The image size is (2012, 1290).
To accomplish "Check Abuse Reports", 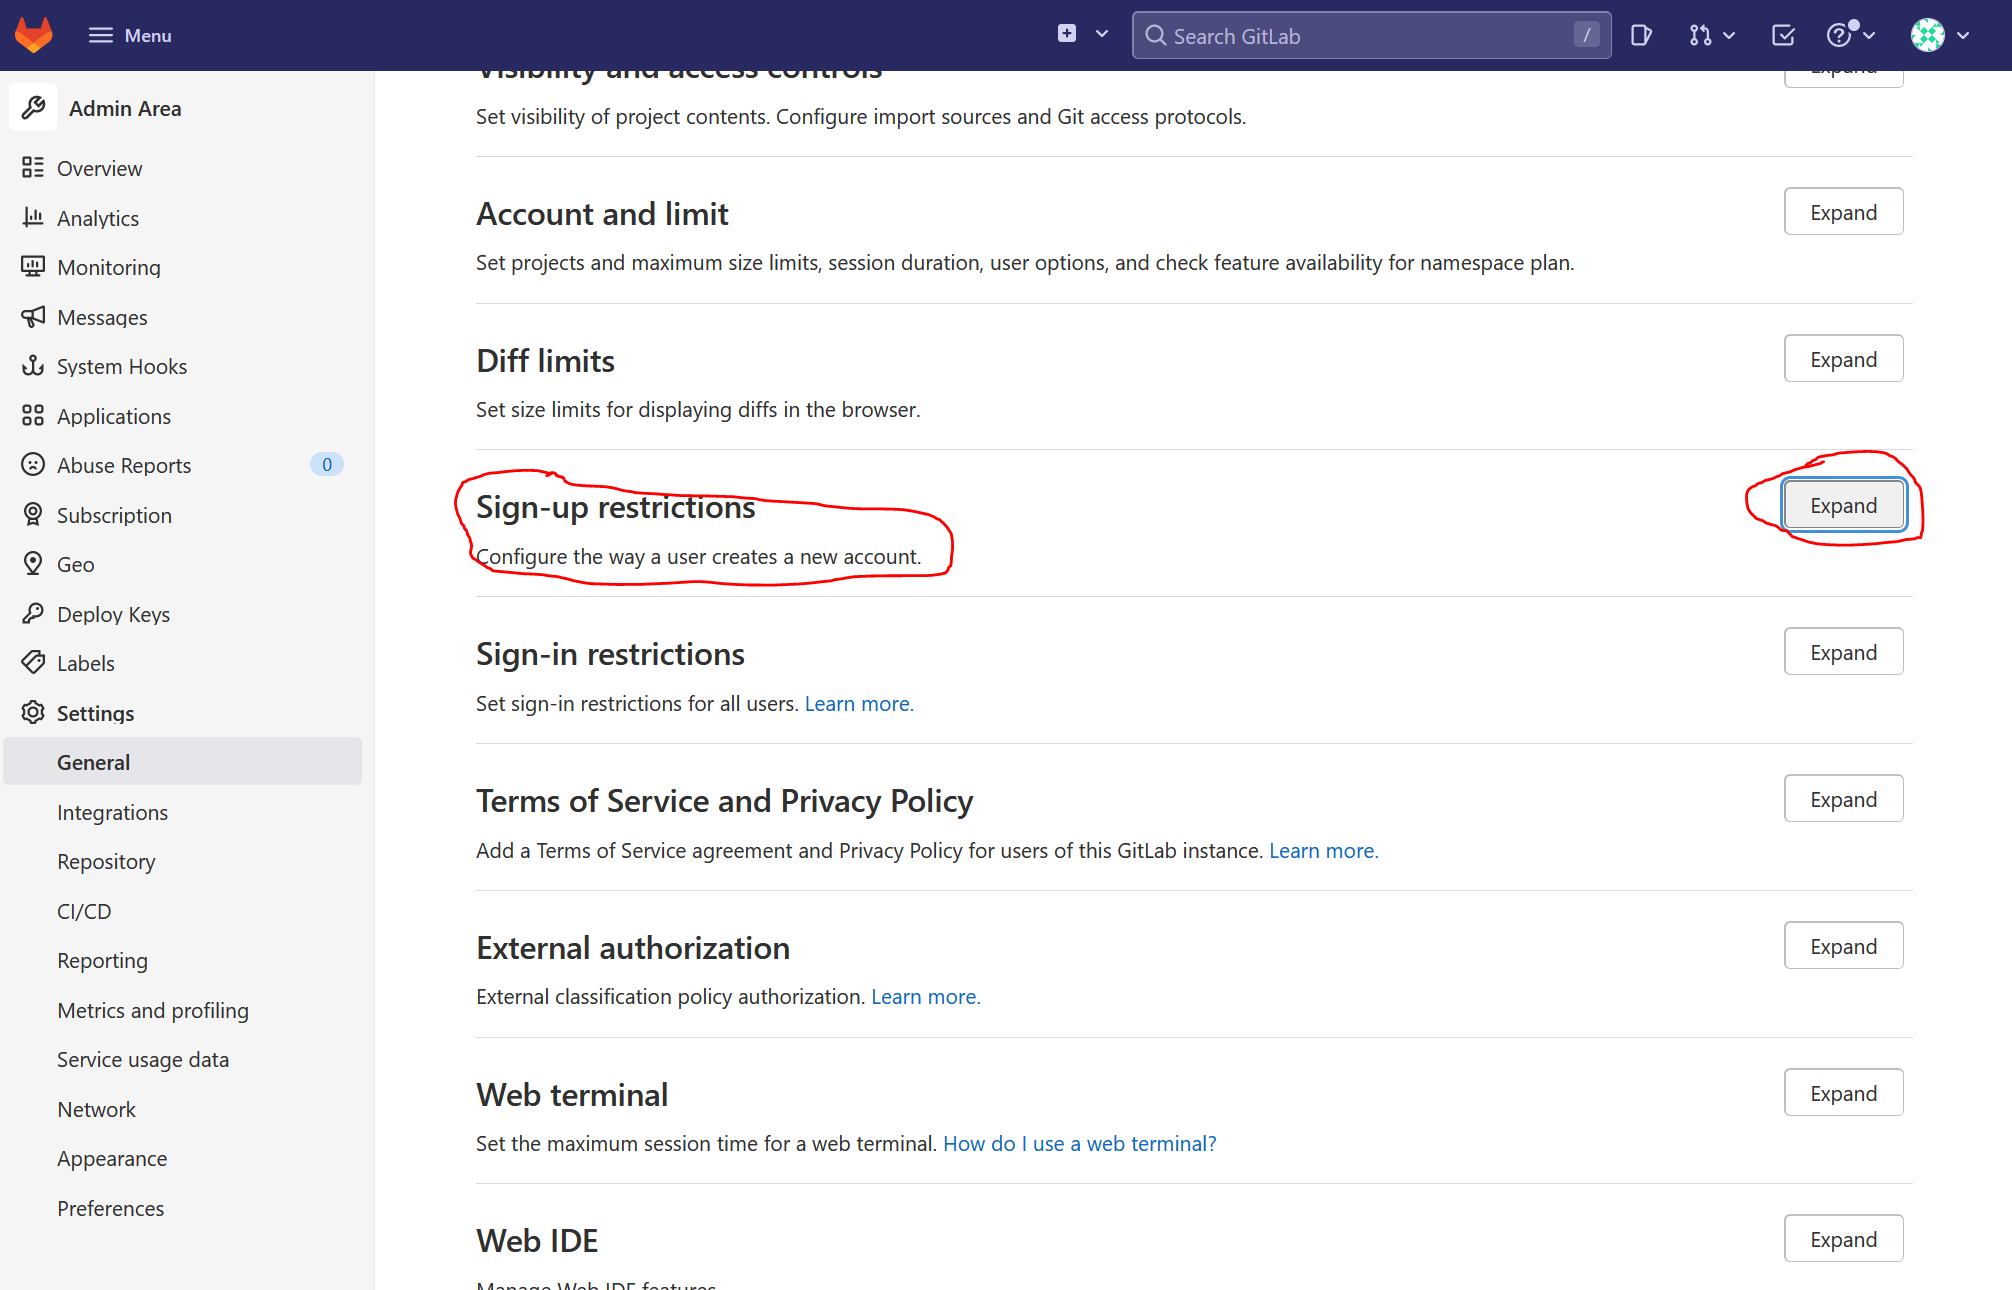I will click(x=124, y=465).
